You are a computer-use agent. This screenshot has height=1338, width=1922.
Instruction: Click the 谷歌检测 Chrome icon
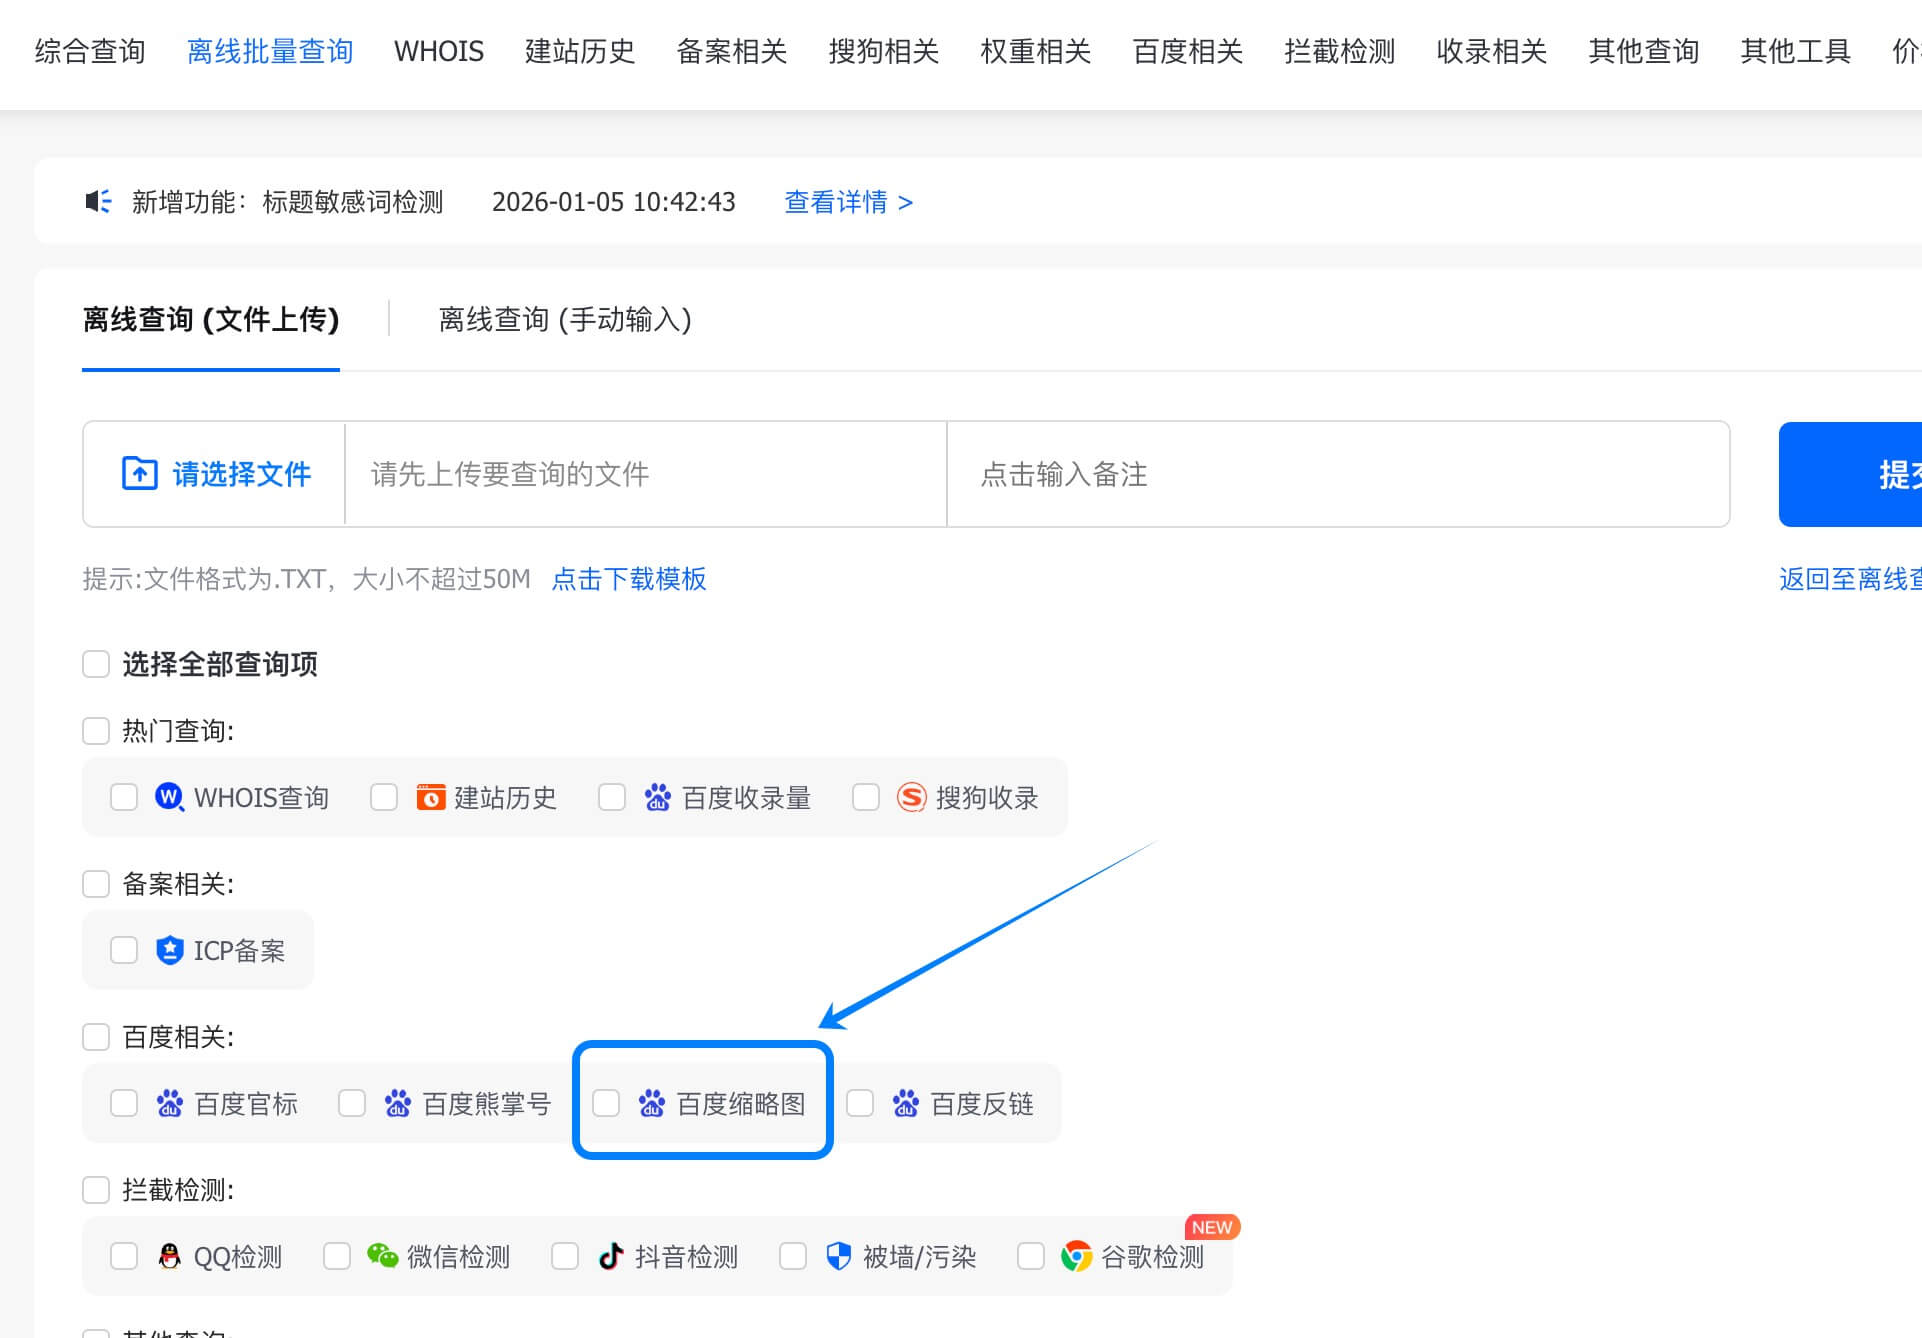coord(1076,1256)
